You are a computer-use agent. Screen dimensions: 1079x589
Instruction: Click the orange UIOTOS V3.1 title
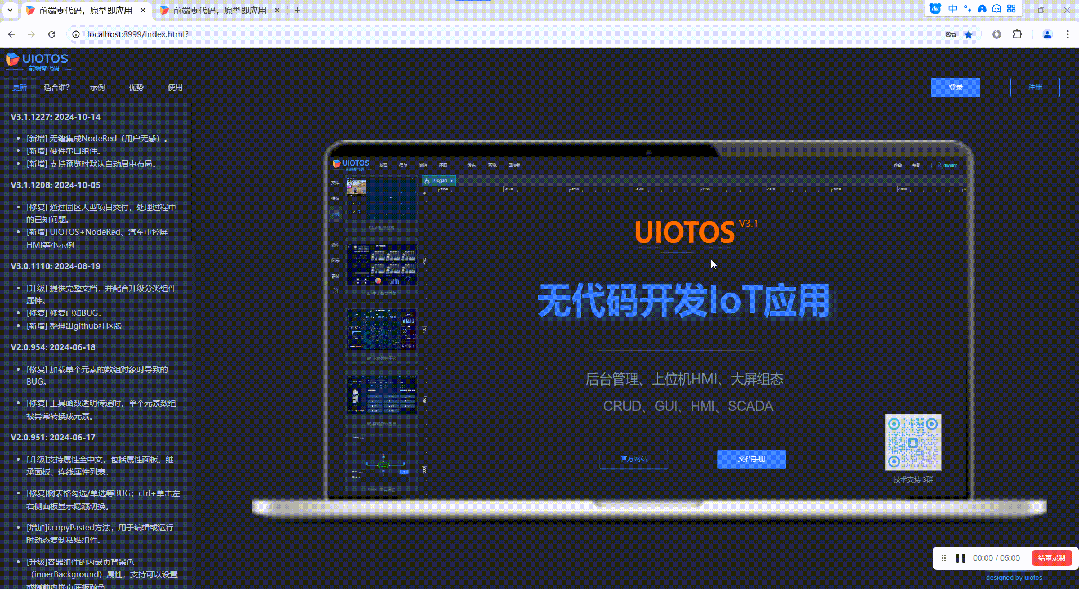[x=695, y=233]
